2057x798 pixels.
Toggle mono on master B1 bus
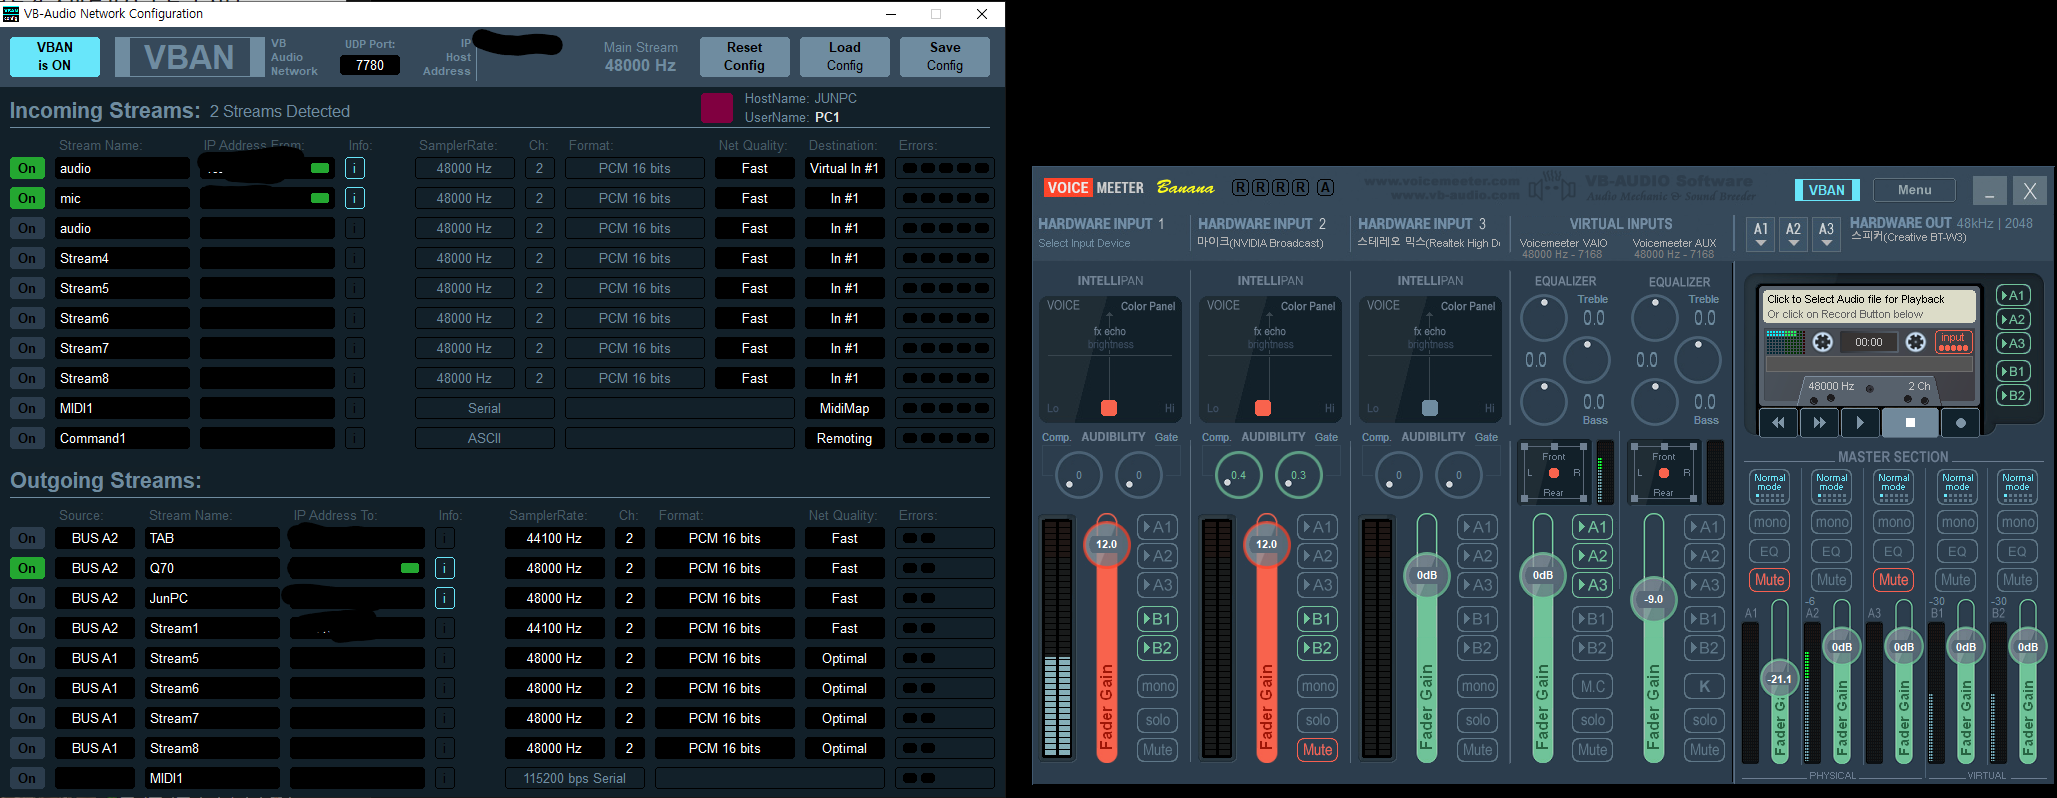tap(1955, 522)
